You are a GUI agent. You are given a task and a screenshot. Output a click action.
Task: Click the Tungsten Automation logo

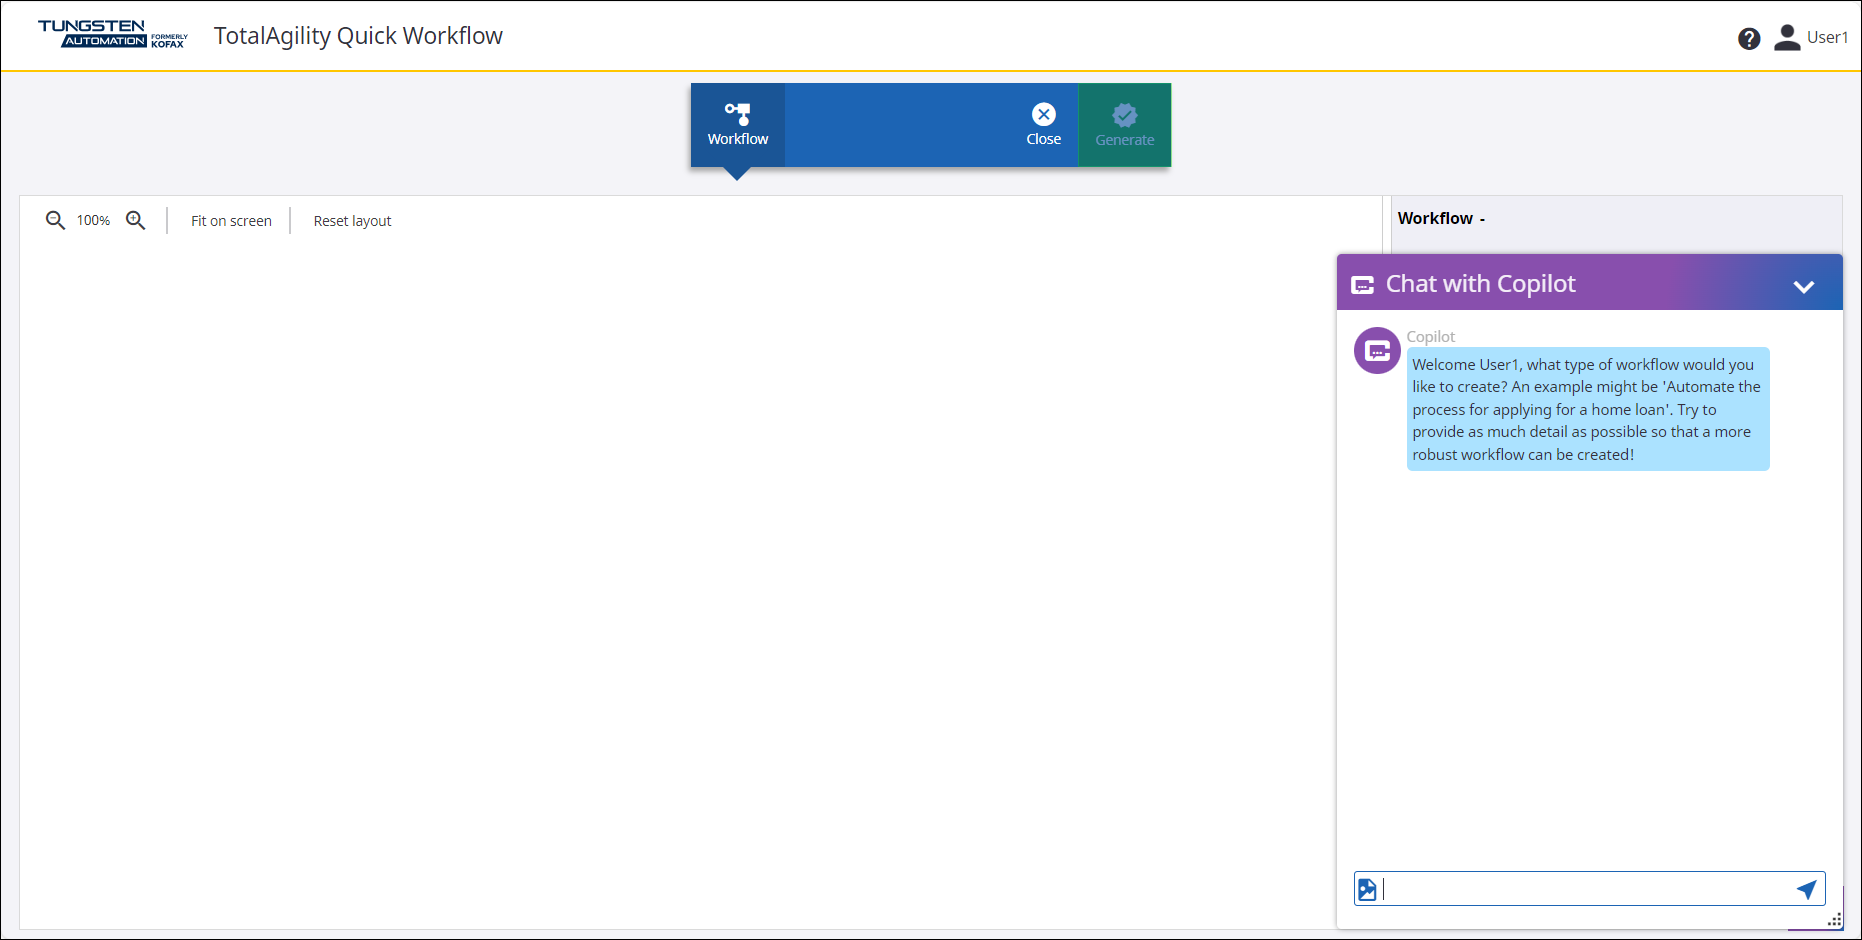coord(112,34)
